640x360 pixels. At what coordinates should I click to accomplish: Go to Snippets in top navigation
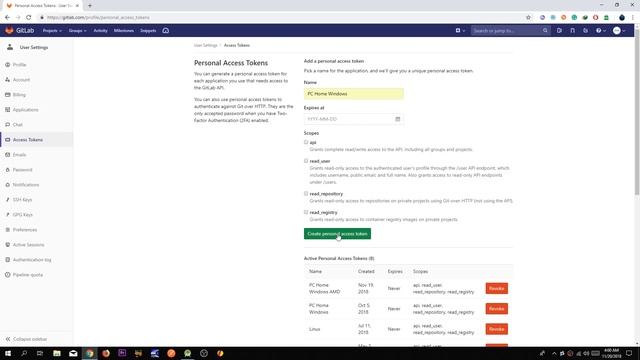pyautogui.click(x=148, y=31)
